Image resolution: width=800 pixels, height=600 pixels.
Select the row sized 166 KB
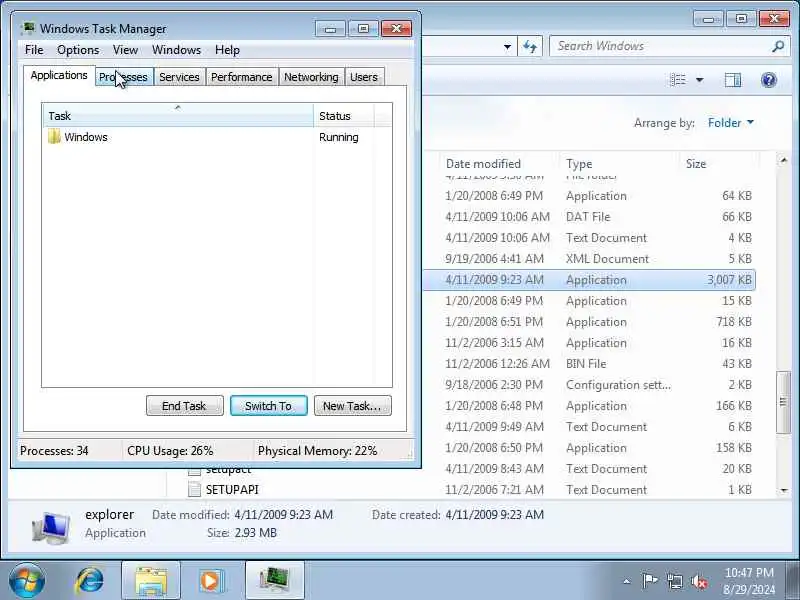tap(589, 406)
